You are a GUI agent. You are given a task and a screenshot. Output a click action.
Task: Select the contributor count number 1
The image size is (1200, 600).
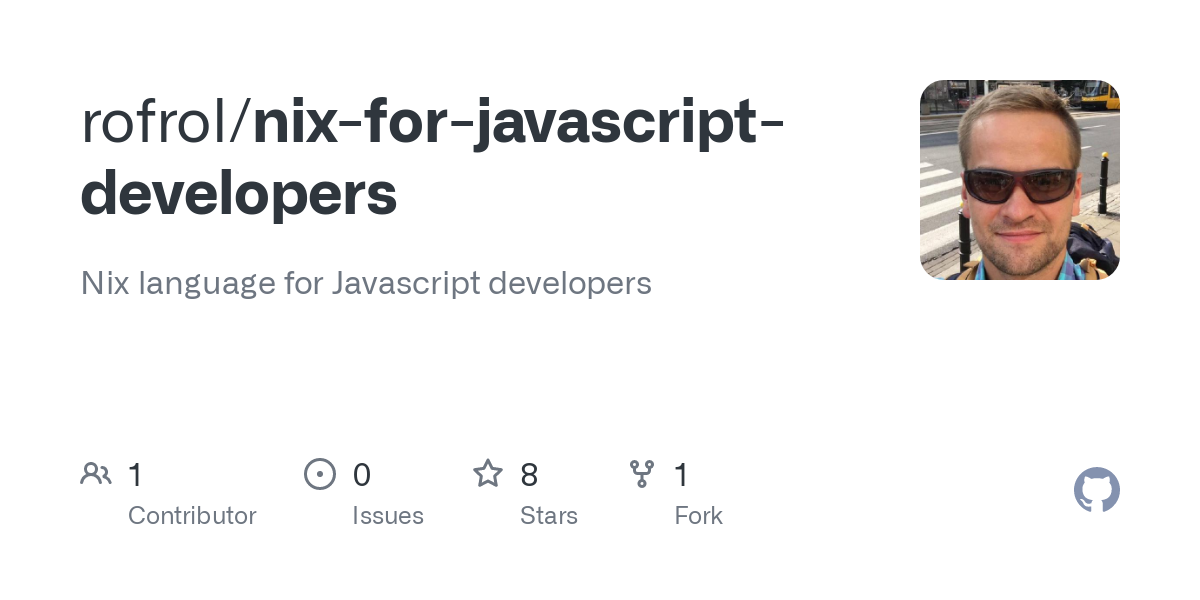[x=136, y=475]
